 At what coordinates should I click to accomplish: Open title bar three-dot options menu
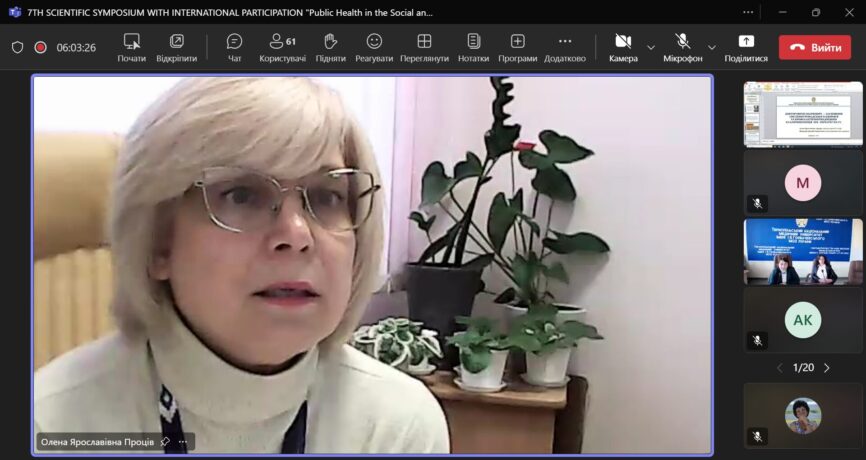[748, 12]
